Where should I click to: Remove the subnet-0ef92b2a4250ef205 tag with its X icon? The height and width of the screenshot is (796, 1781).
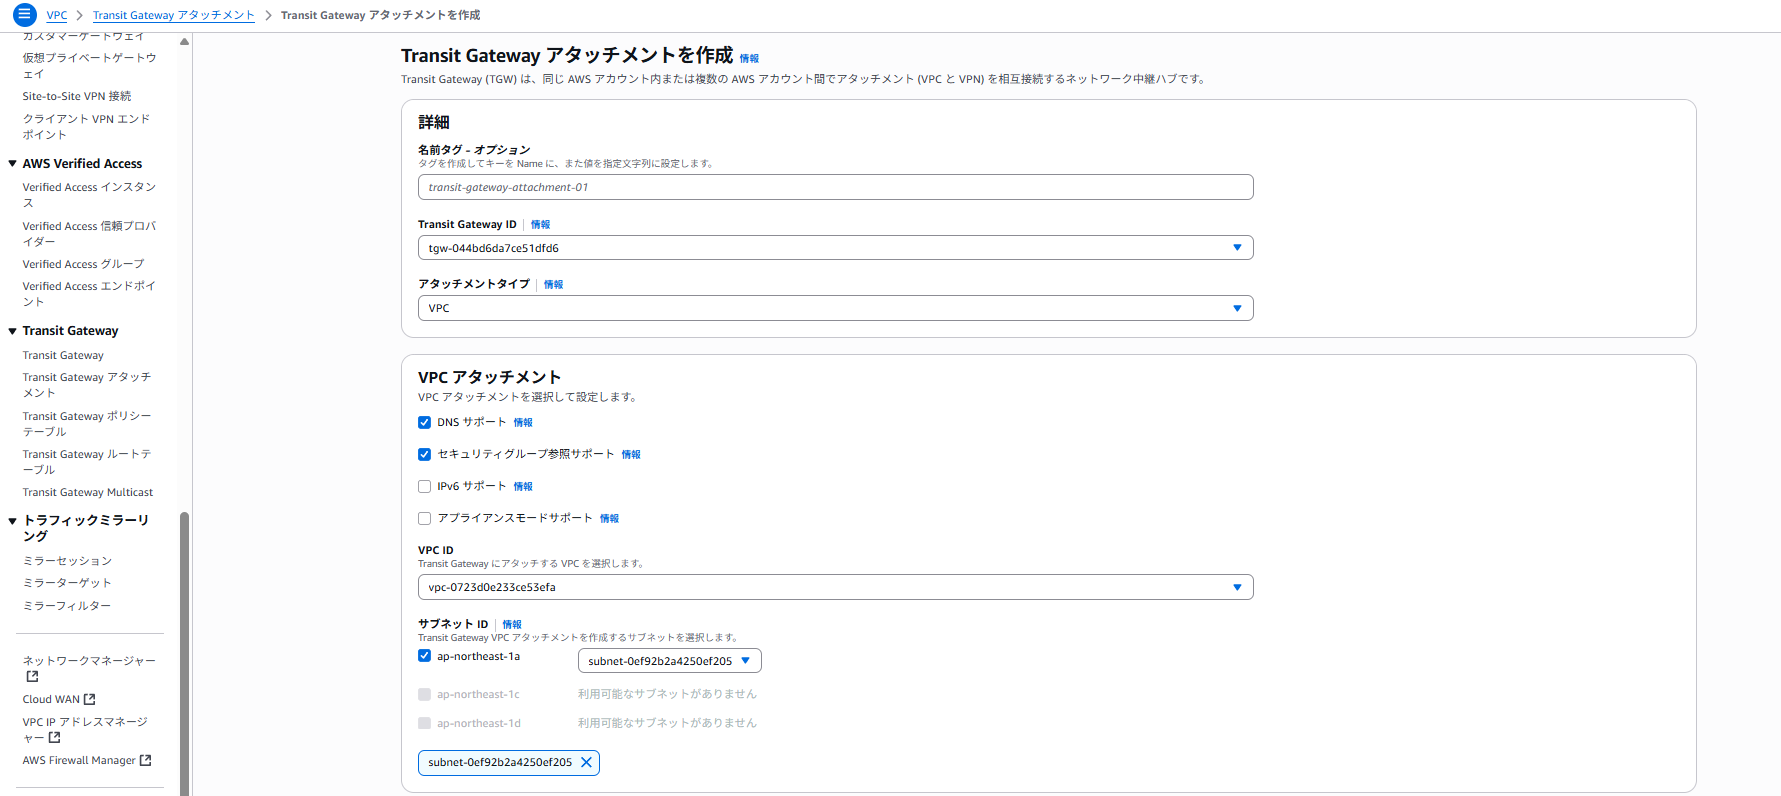click(586, 762)
